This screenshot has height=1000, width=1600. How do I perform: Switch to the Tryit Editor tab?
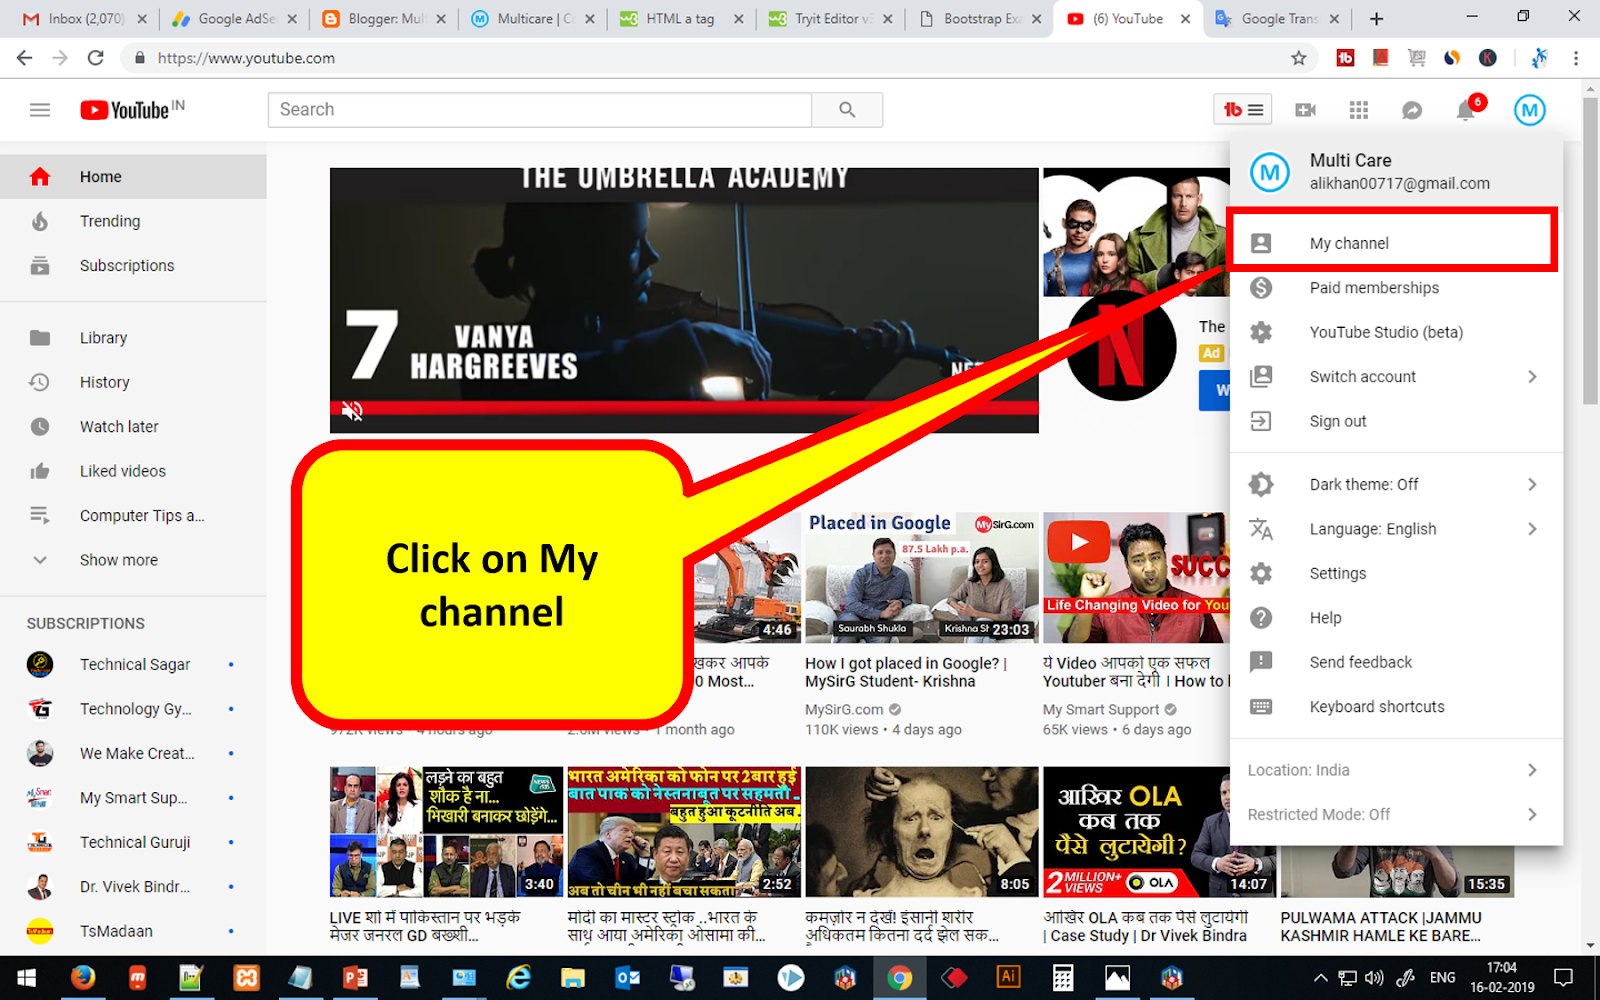tap(830, 19)
